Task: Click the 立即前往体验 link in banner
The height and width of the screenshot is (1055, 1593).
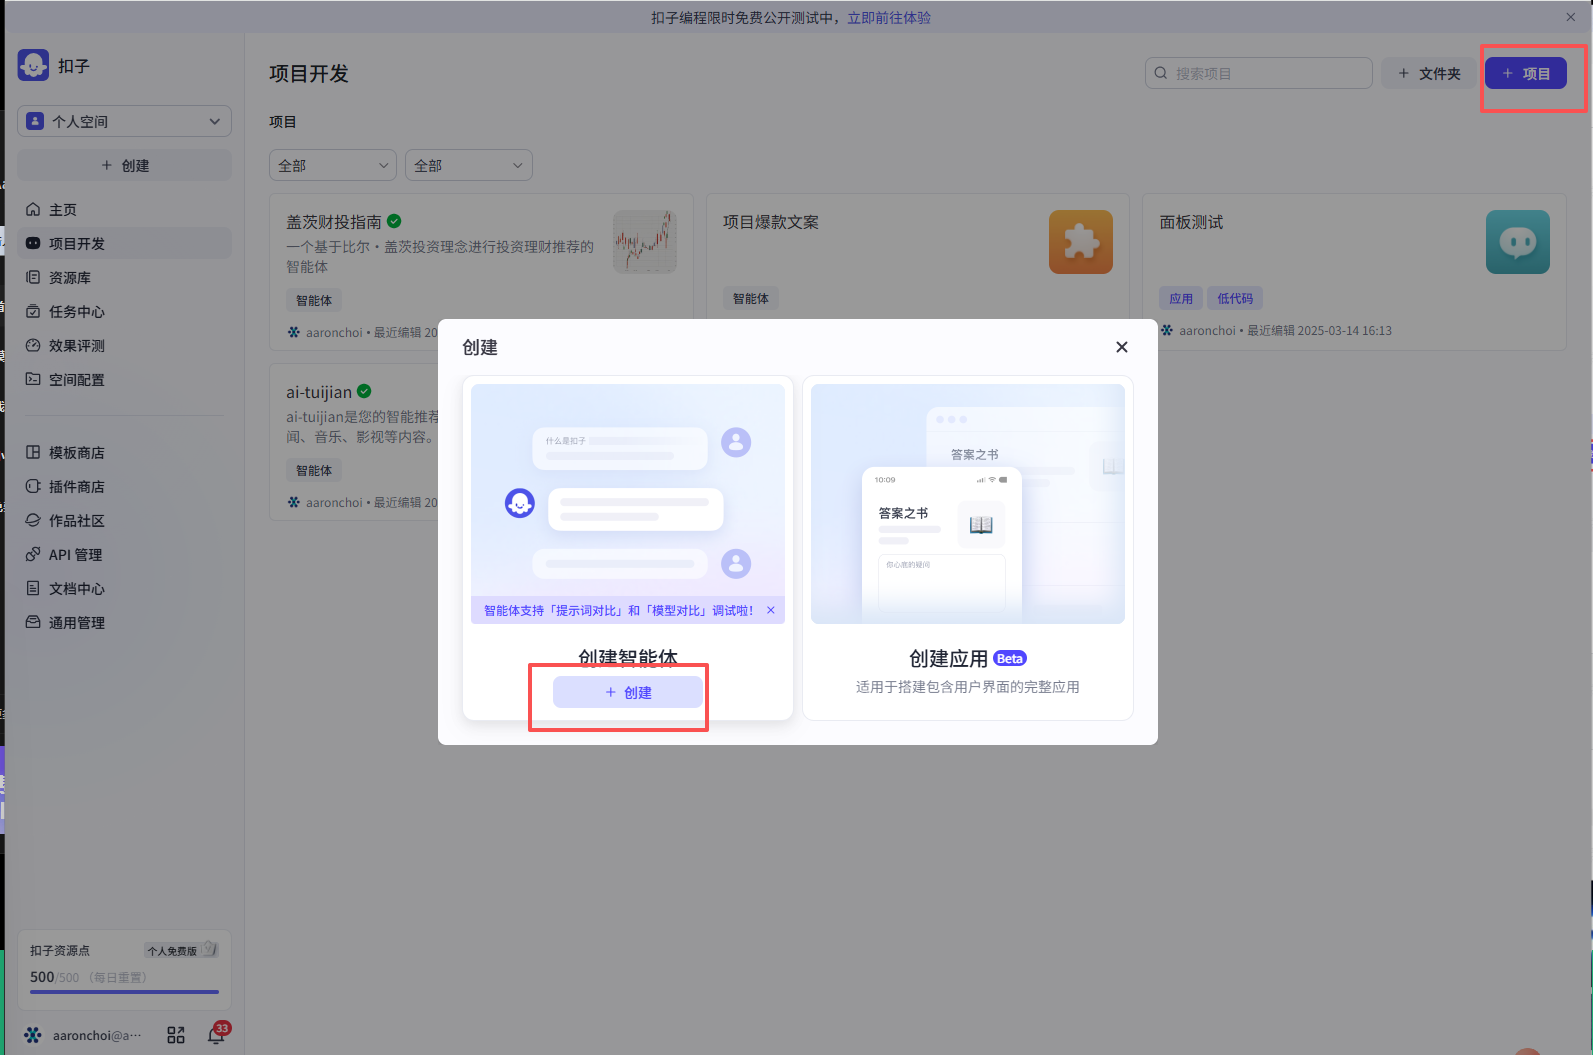Action: (x=889, y=18)
